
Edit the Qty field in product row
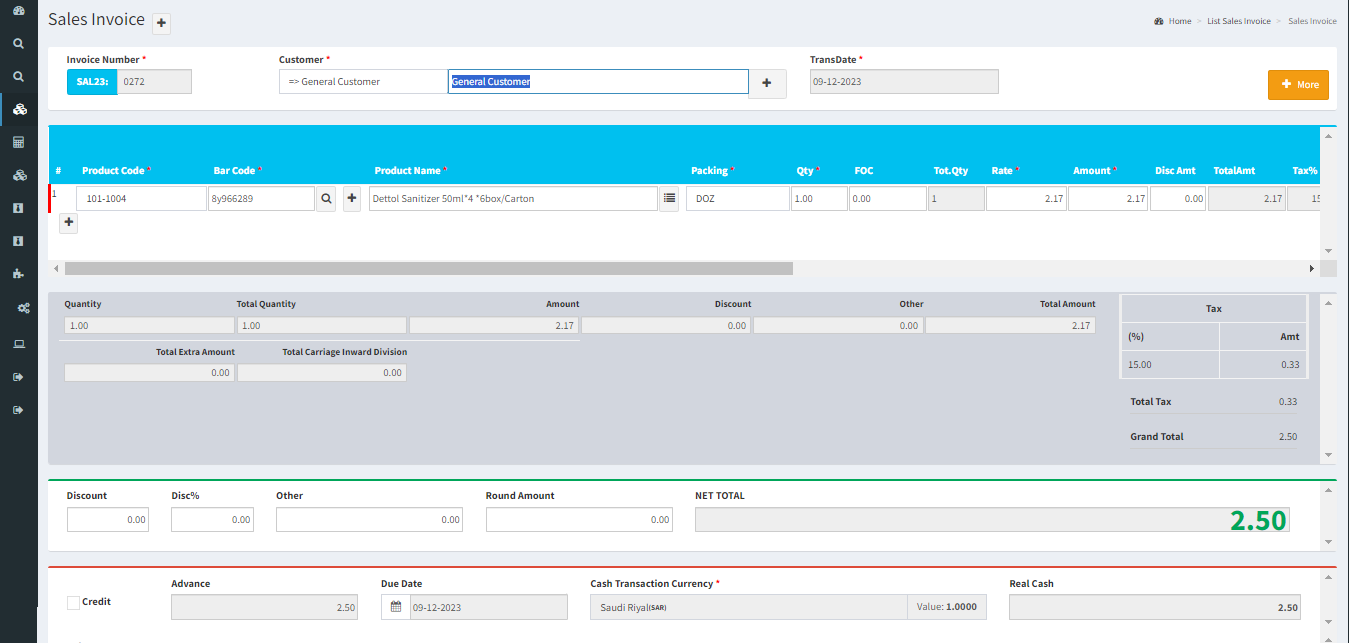tap(819, 199)
